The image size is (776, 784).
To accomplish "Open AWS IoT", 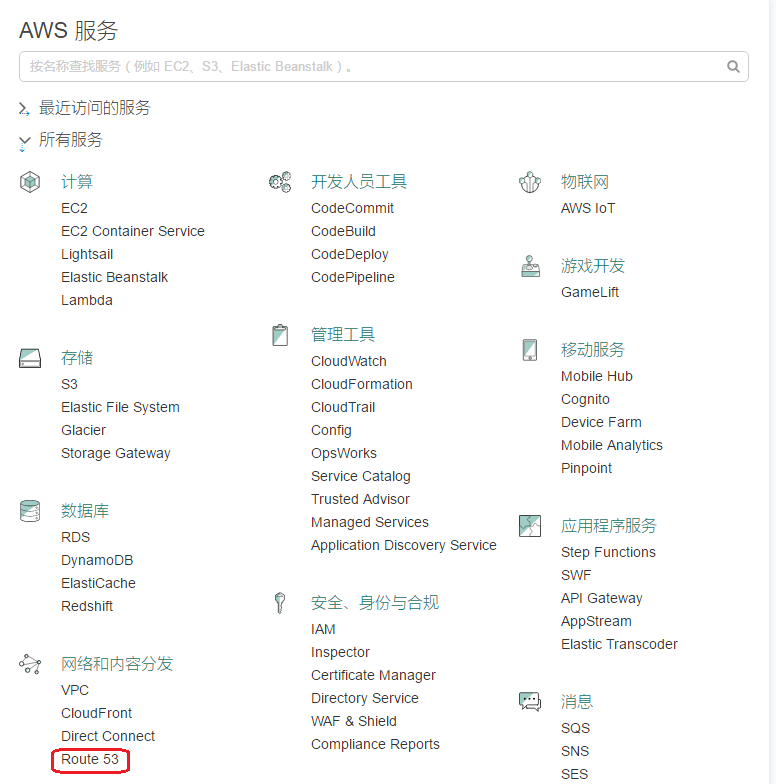I will (x=588, y=208).
